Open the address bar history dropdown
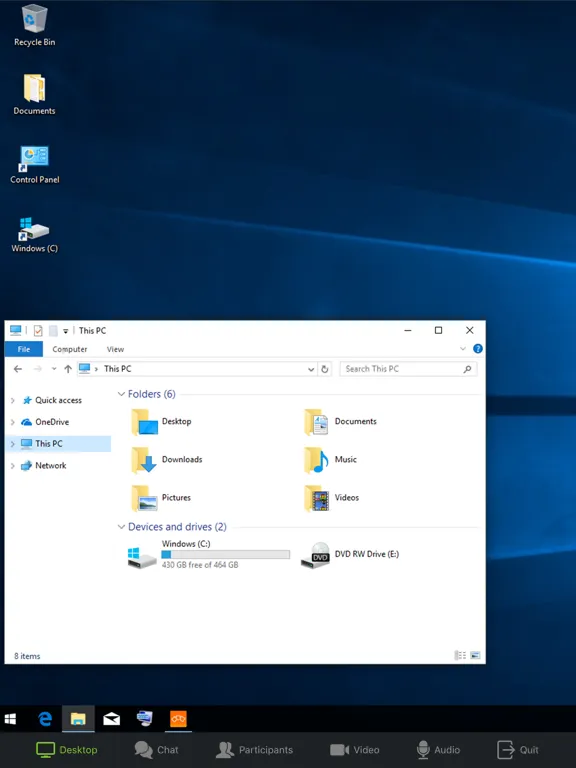The height and width of the screenshot is (768, 576). click(311, 369)
